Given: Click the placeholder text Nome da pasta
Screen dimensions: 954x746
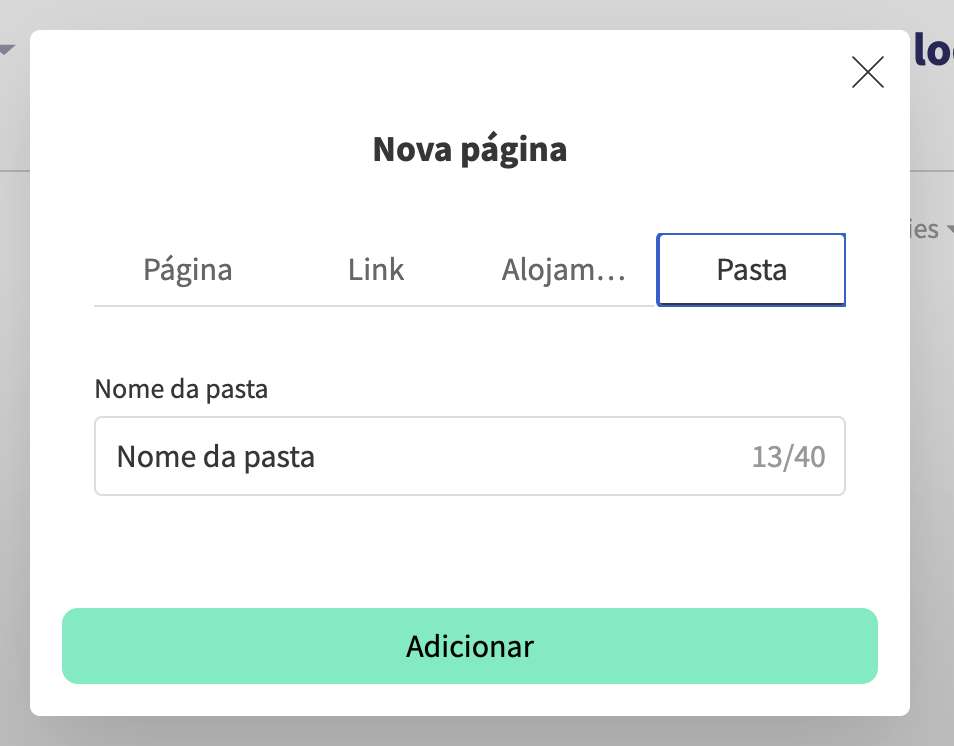Looking at the screenshot, I should pos(216,456).
